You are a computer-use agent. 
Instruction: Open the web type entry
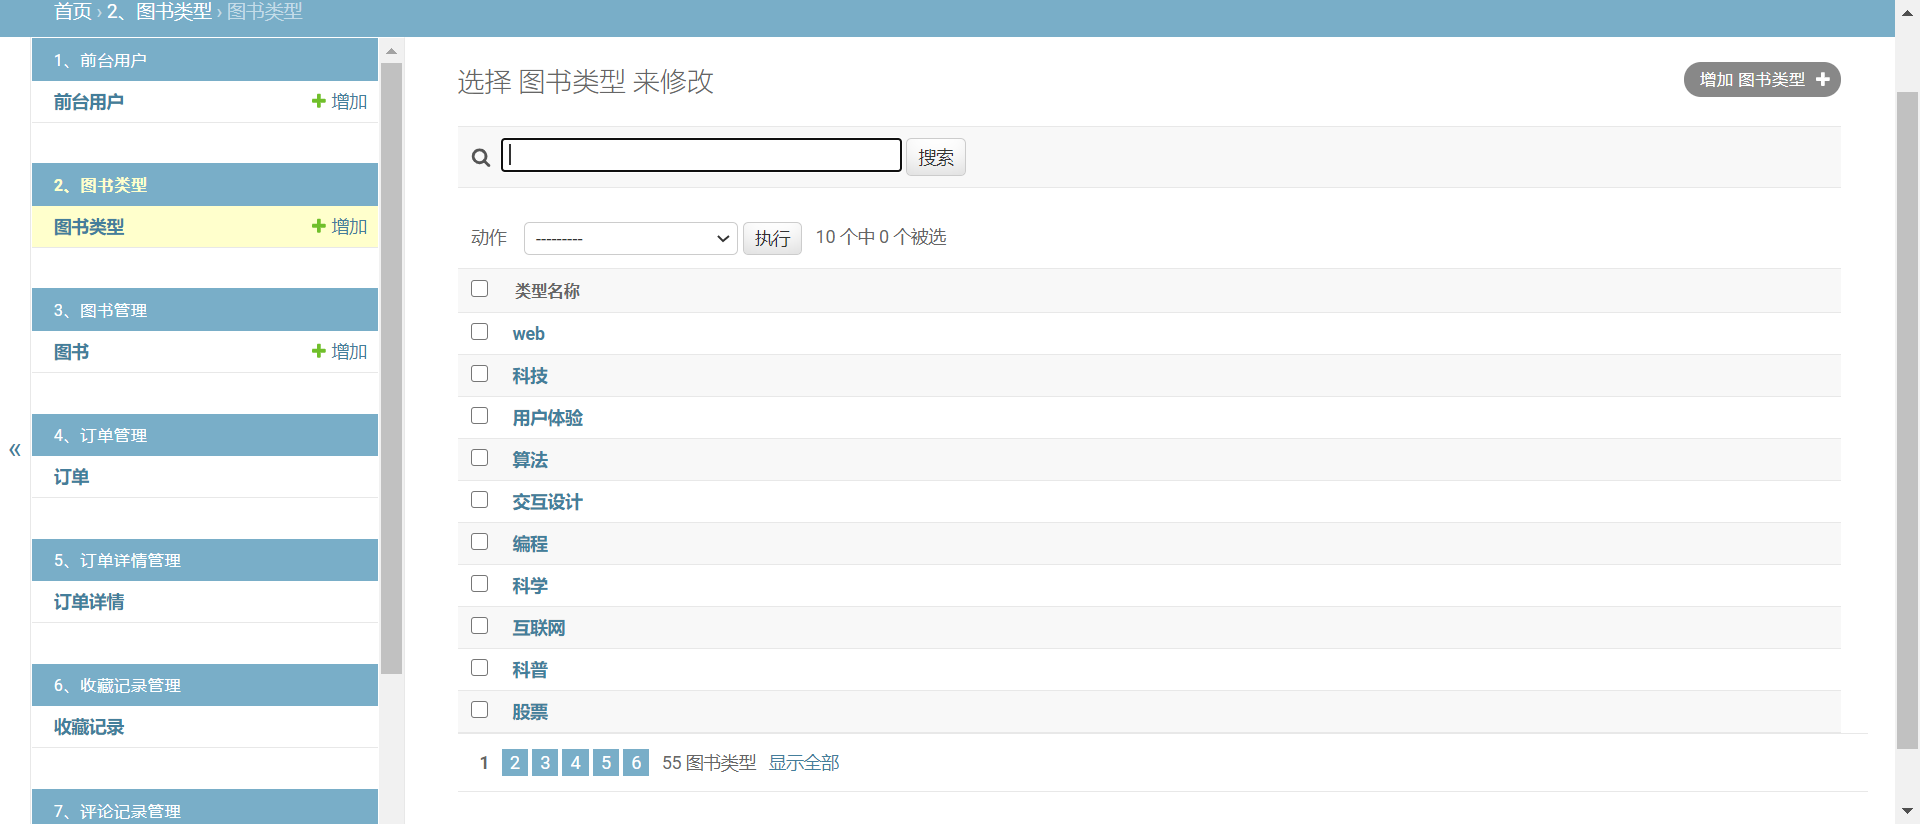[529, 334]
